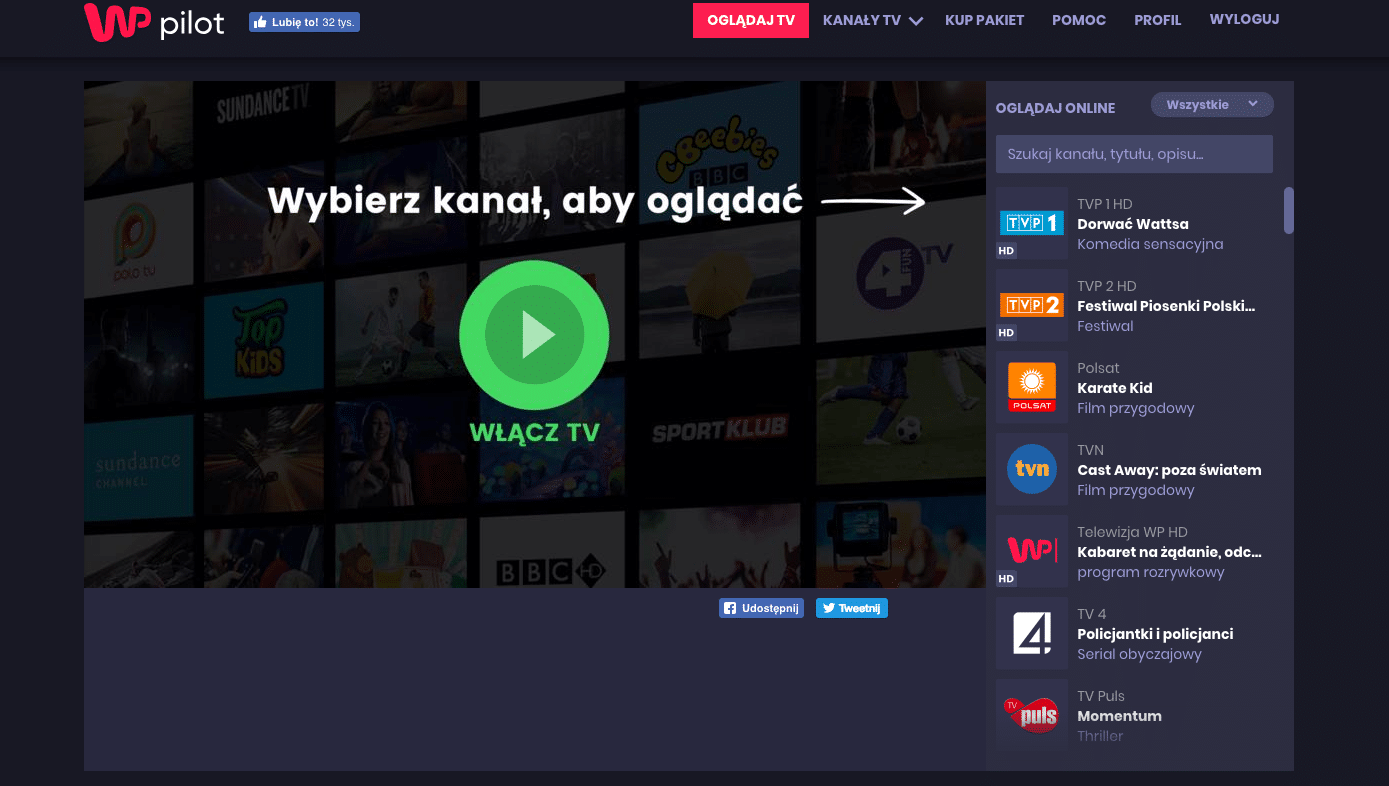
Task: Click the TVN channel name text
Action: point(1090,450)
